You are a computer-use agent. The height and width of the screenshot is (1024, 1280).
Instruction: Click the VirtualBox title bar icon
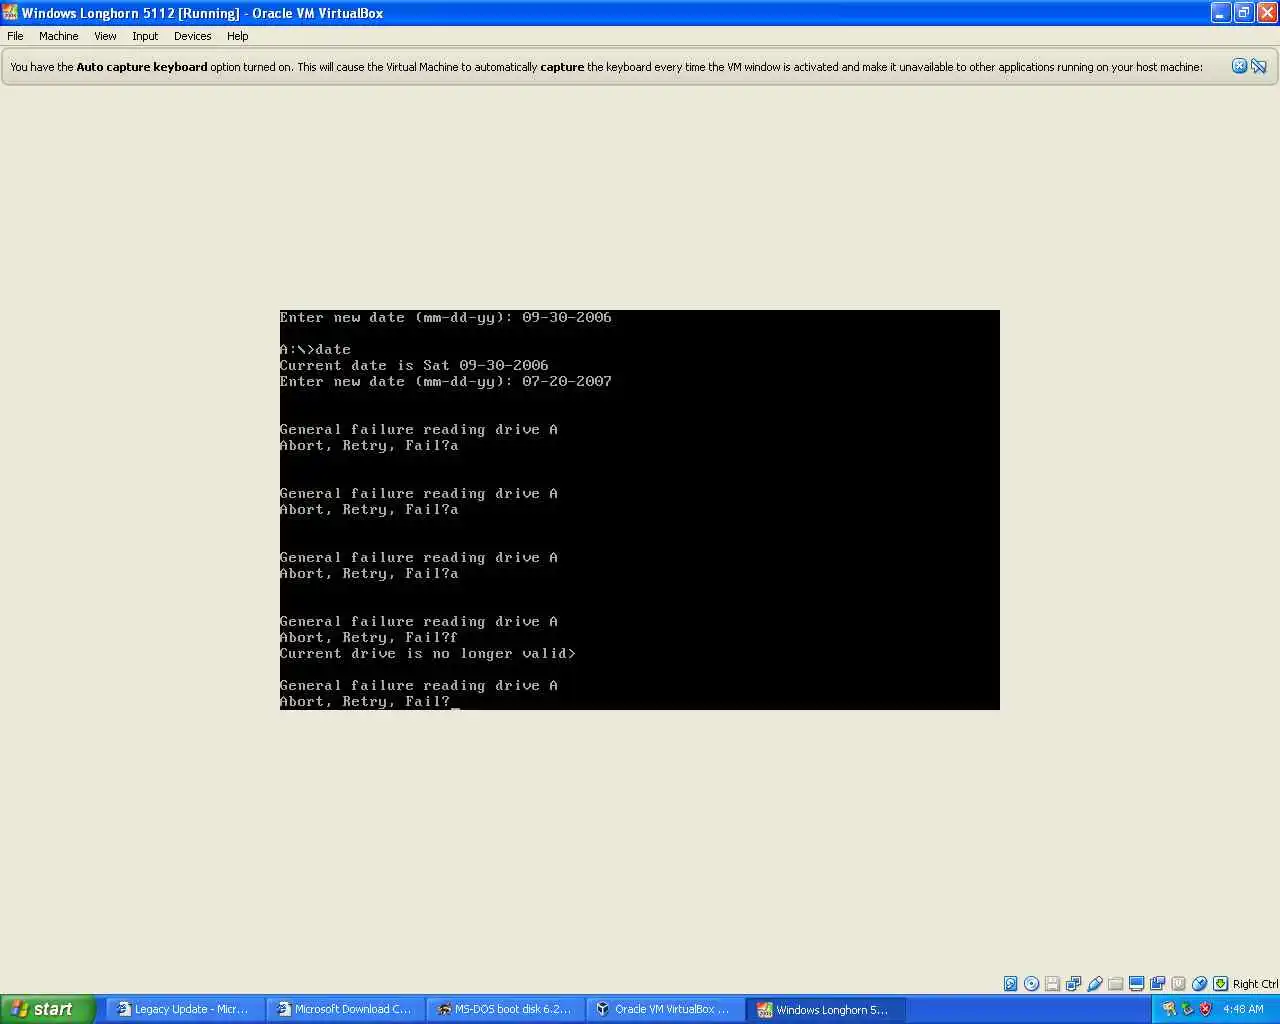(10, 13)
